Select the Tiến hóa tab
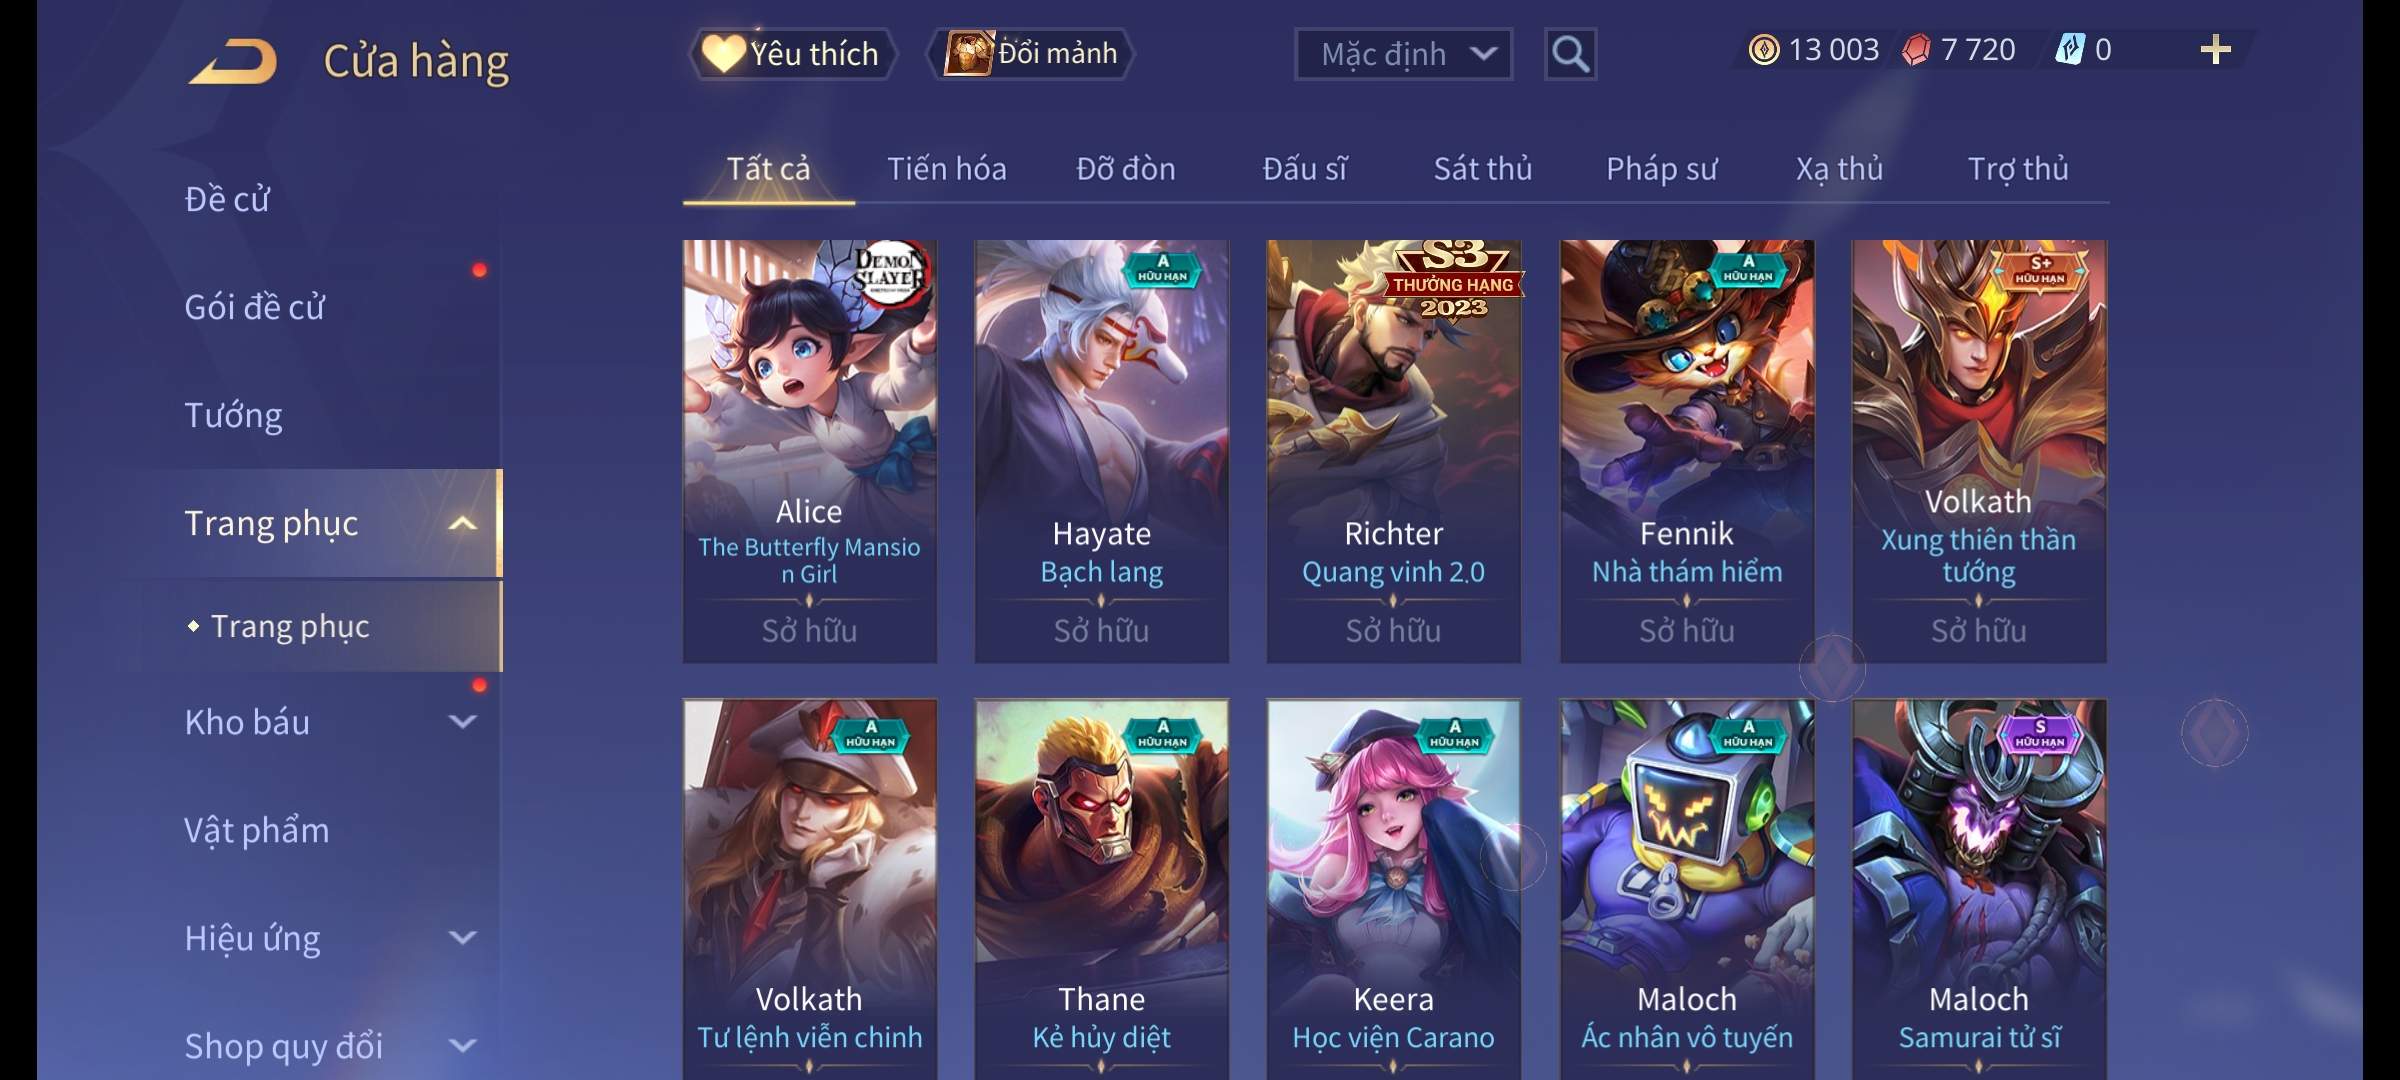The width and height of the screenshot is (2400, 1080). pos(946,169)
